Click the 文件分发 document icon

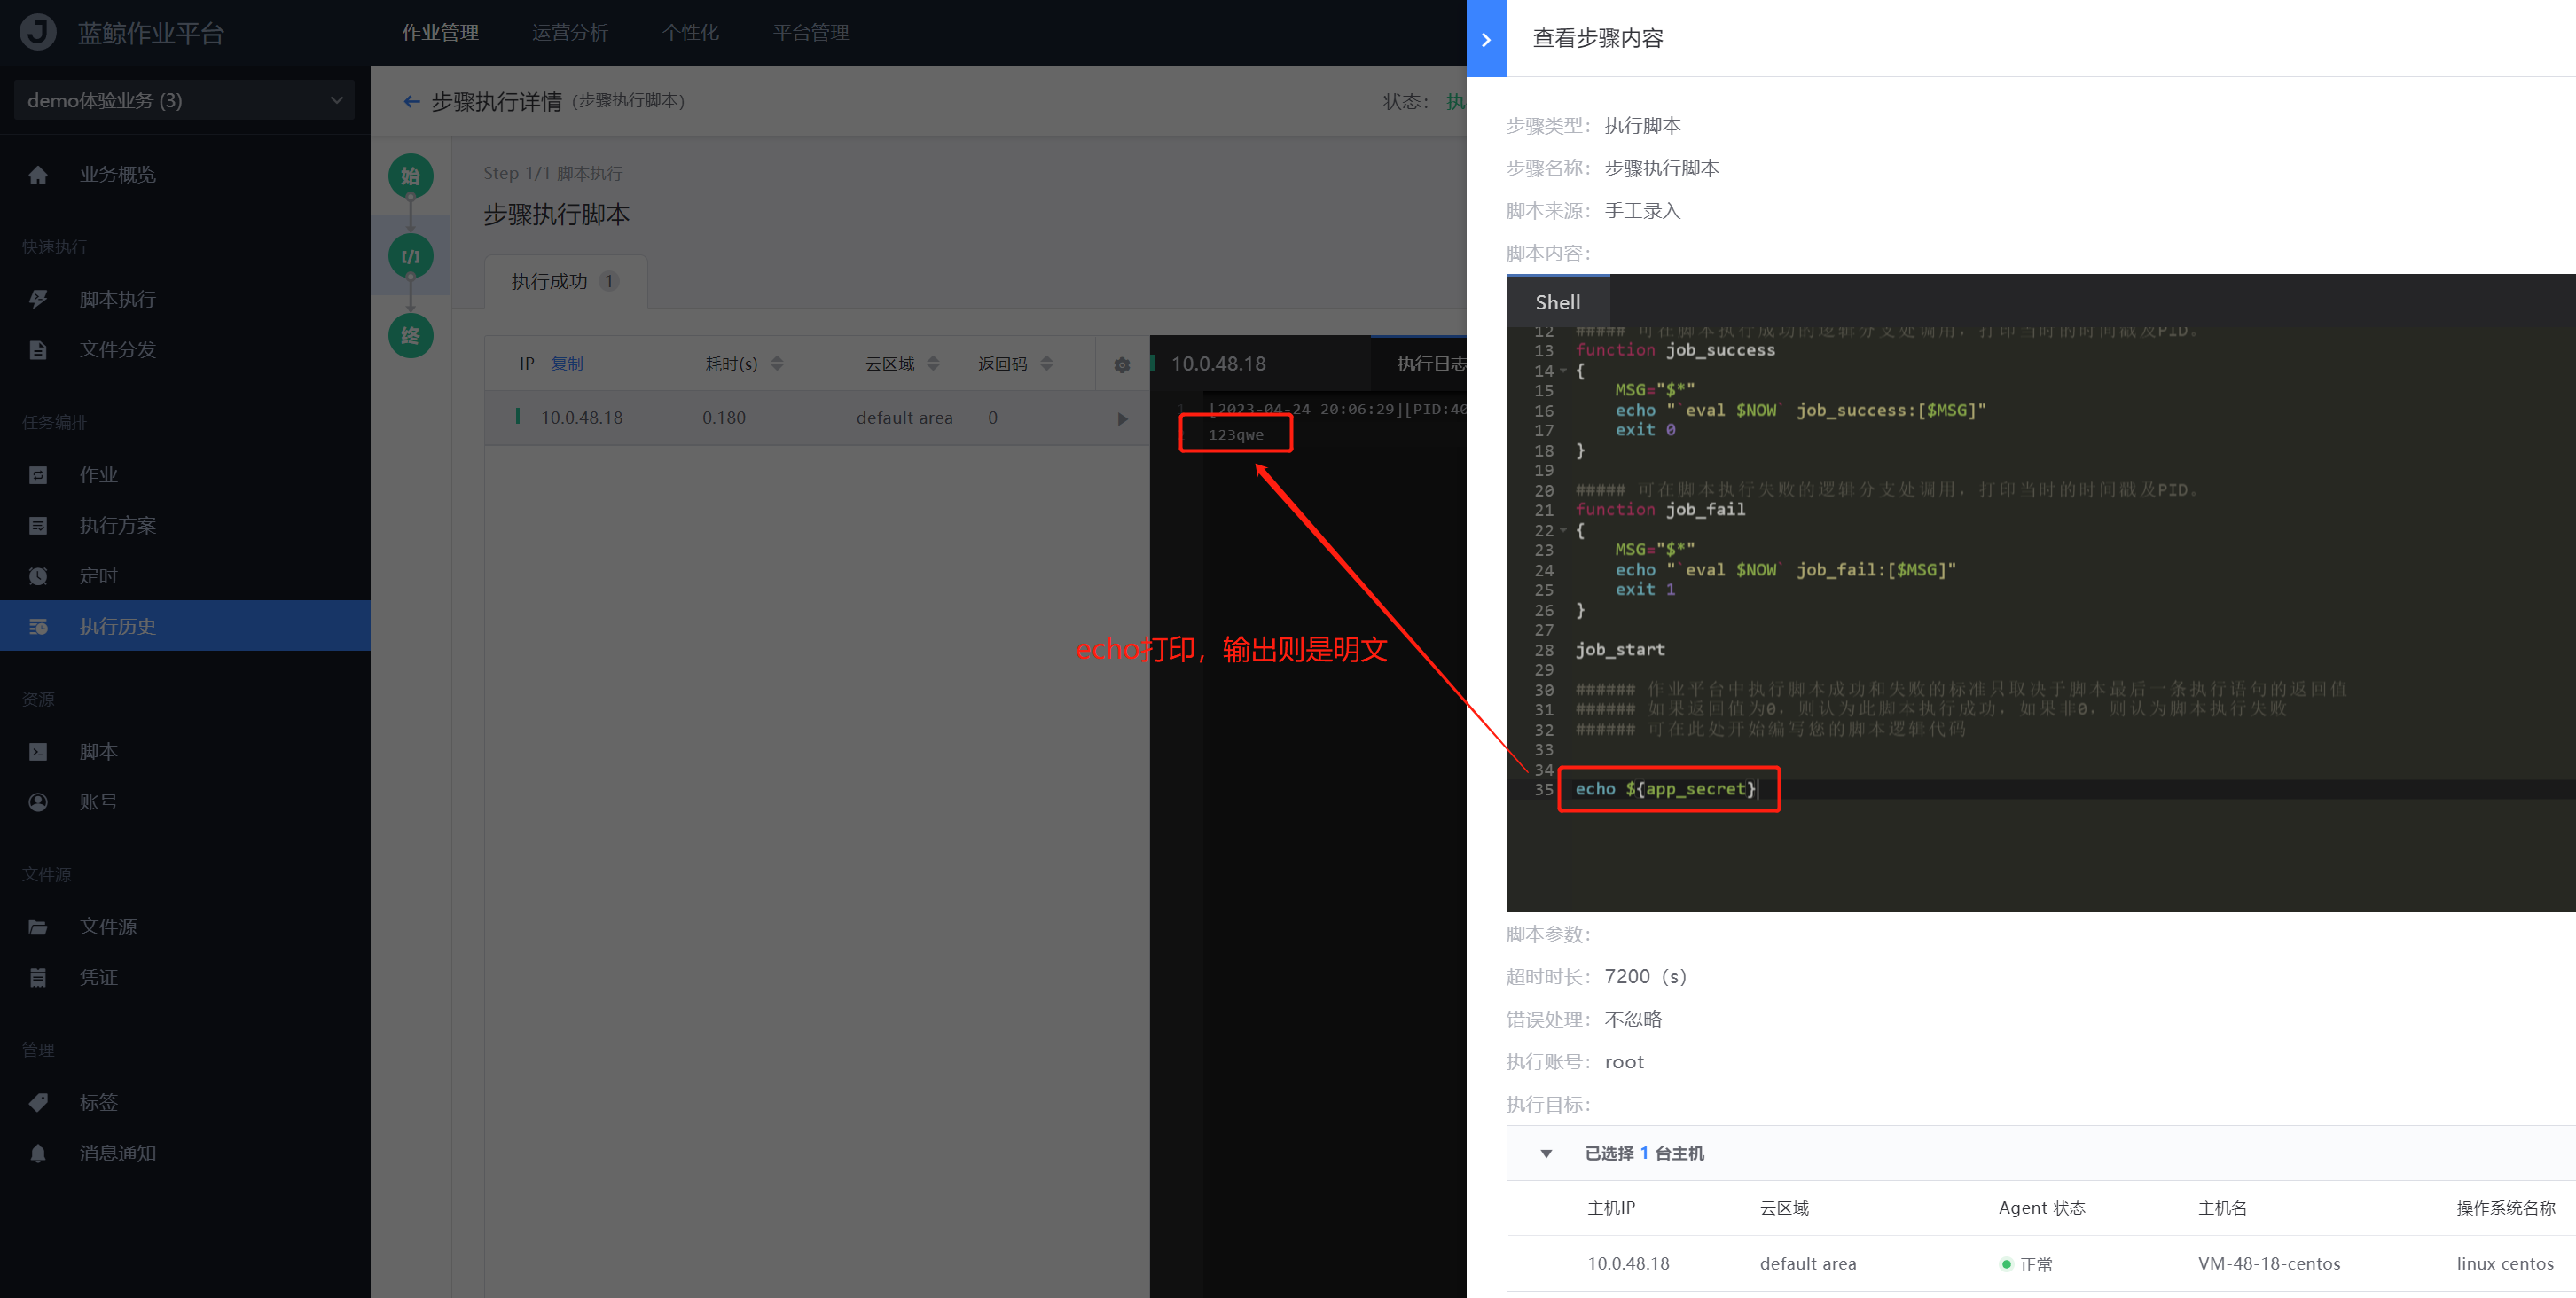[38, 350]
